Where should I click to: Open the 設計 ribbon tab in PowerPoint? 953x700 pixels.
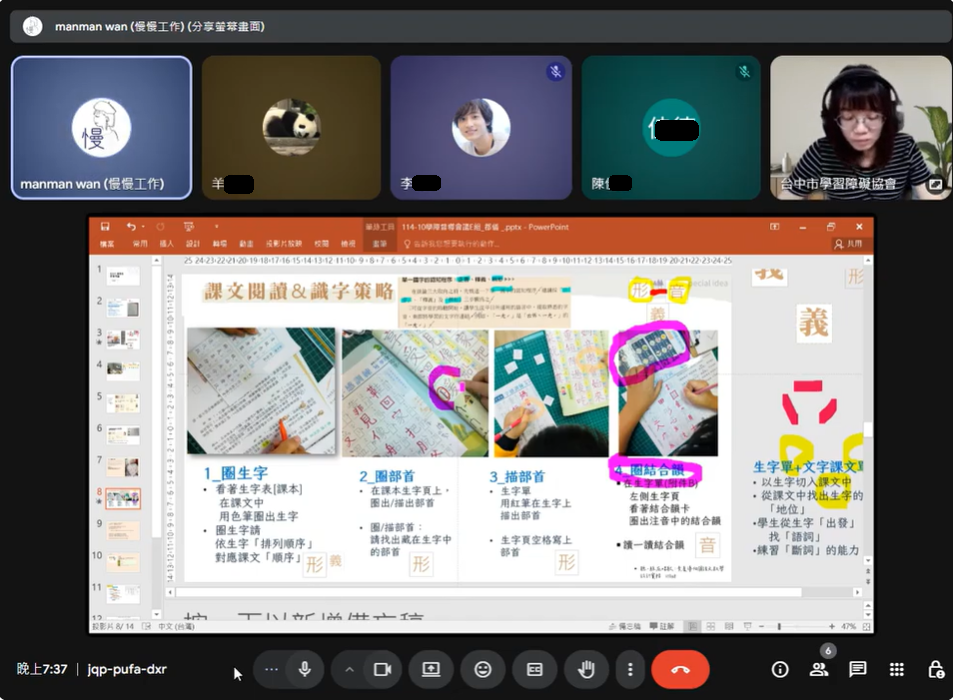click(x=193, y=243)
